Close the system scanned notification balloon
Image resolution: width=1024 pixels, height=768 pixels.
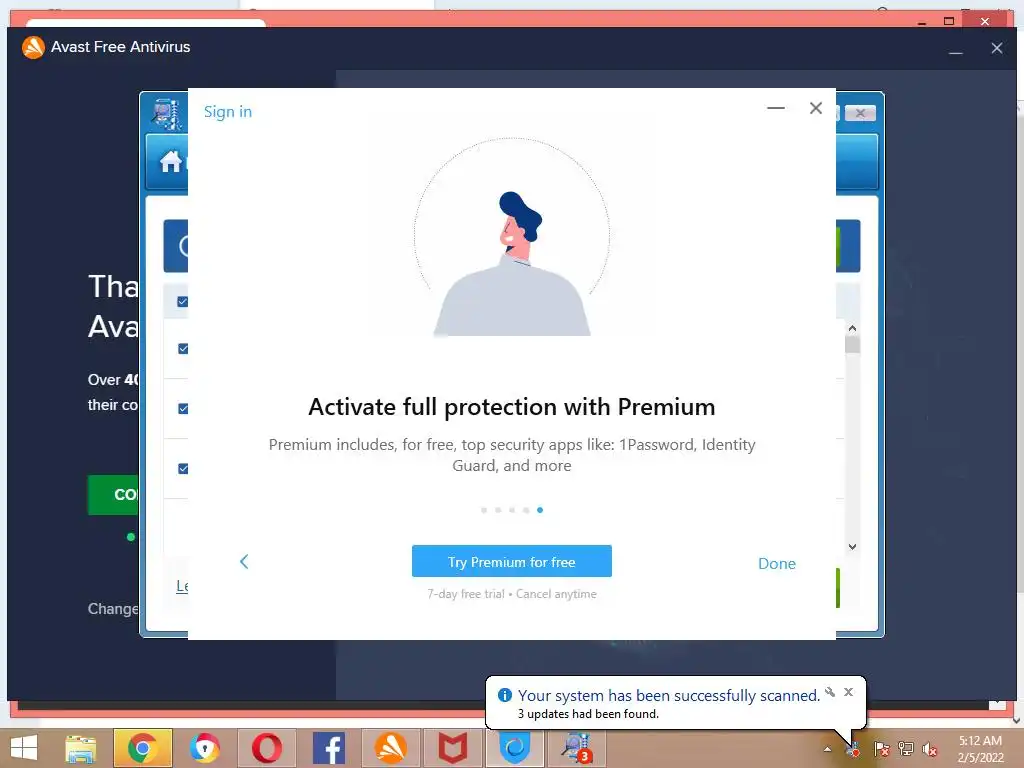pos(848,692)
